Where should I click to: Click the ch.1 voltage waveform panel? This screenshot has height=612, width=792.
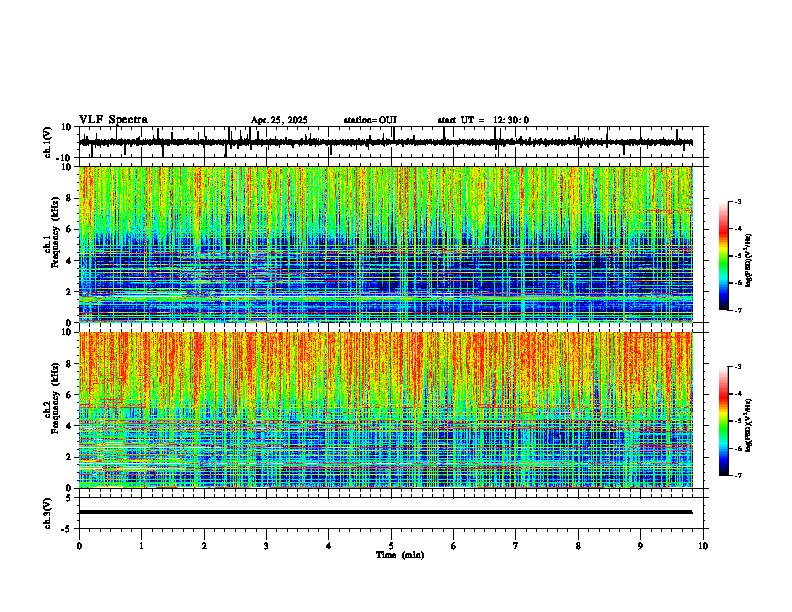click(391, 142)
